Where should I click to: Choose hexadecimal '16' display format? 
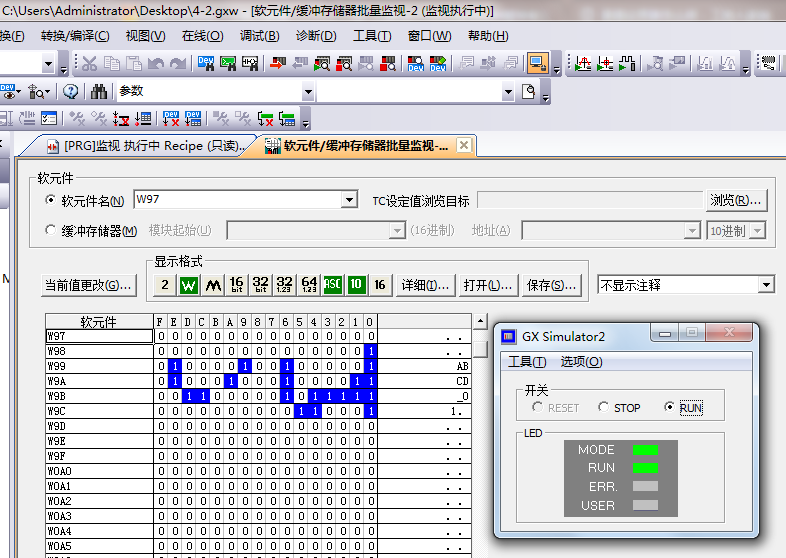[380, 285]
